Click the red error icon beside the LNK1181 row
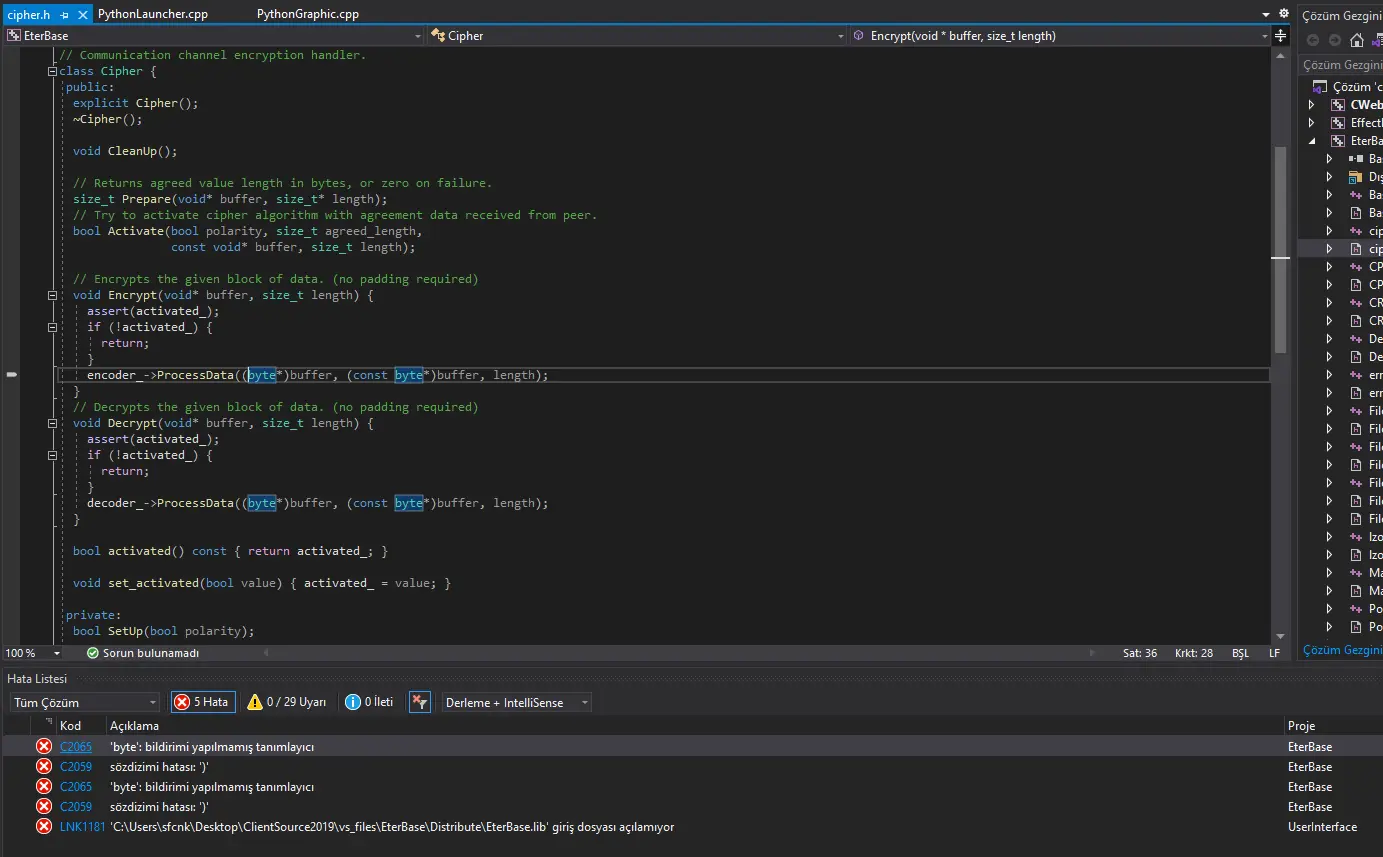The width and height of the screenshot is (1383, 857). pos(43,826)
